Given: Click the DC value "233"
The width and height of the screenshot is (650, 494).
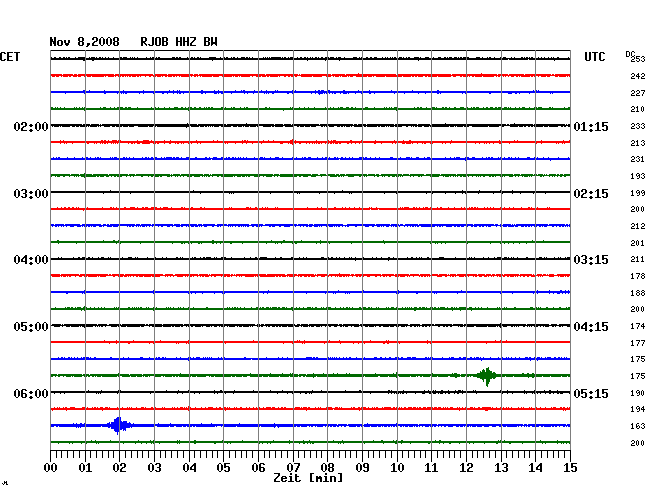Looking at the screenshot, I should point(638,126).
